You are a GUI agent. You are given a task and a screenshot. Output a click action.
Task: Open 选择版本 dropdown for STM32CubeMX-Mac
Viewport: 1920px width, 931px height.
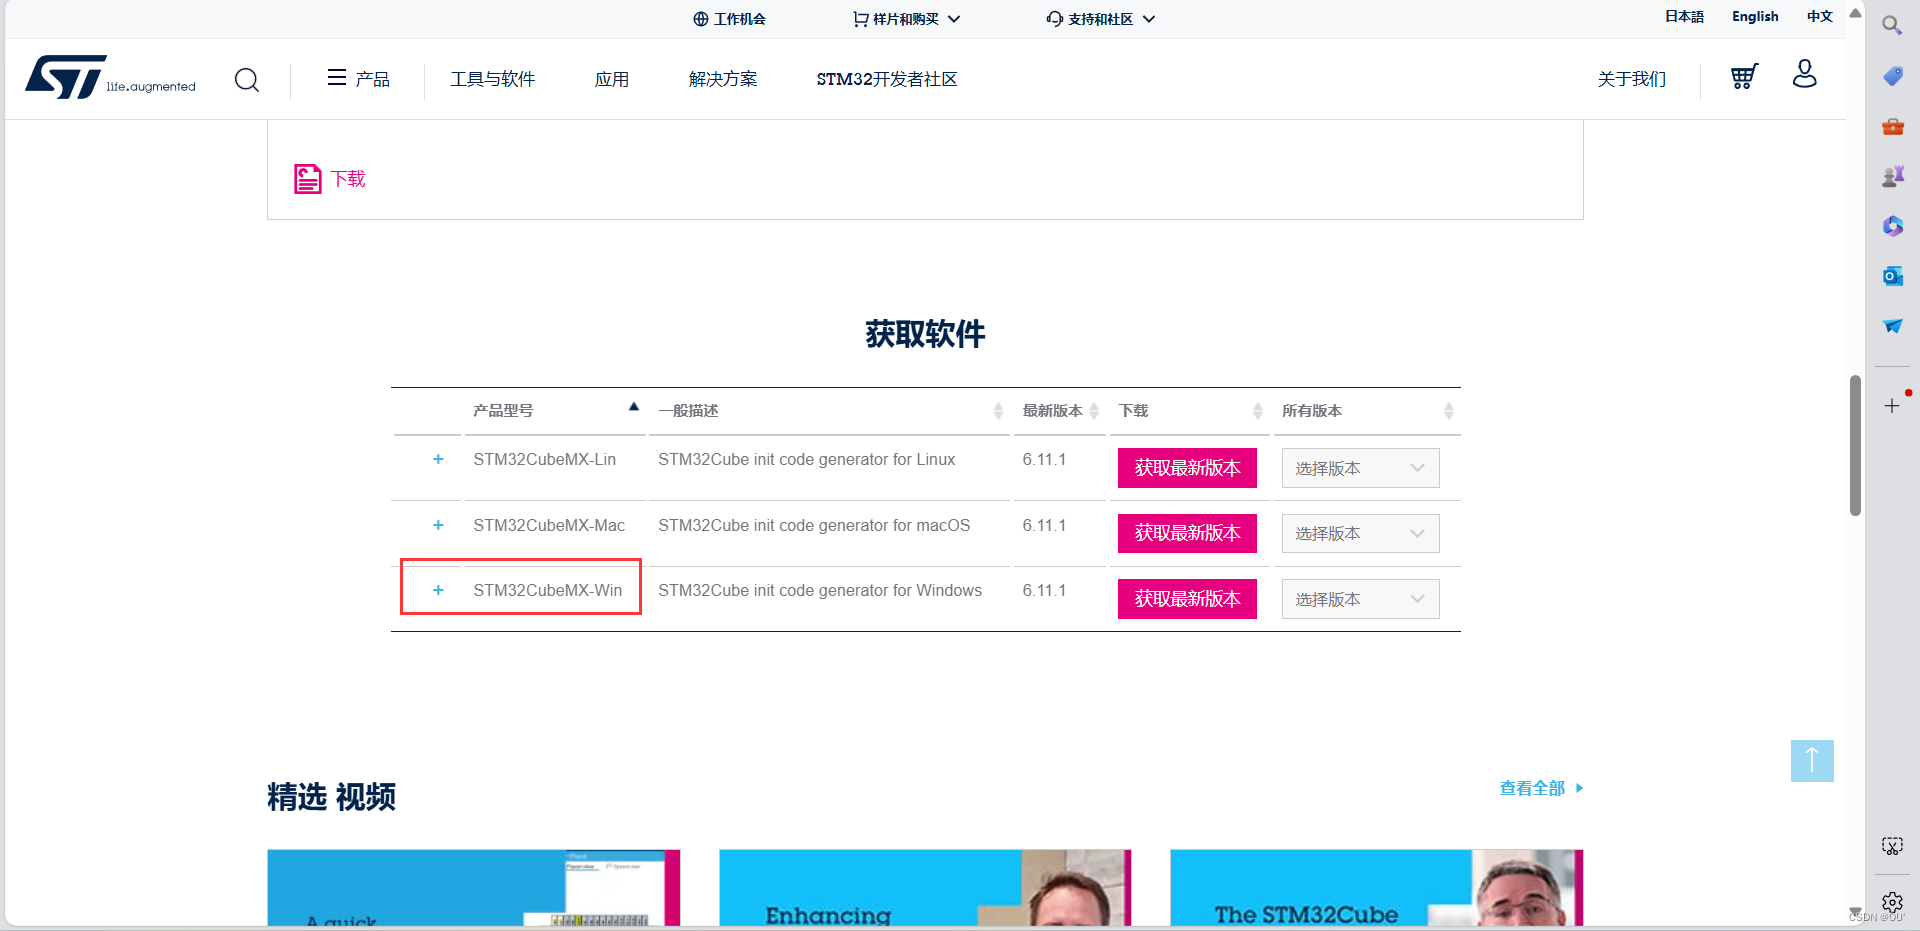[1360, 533]
